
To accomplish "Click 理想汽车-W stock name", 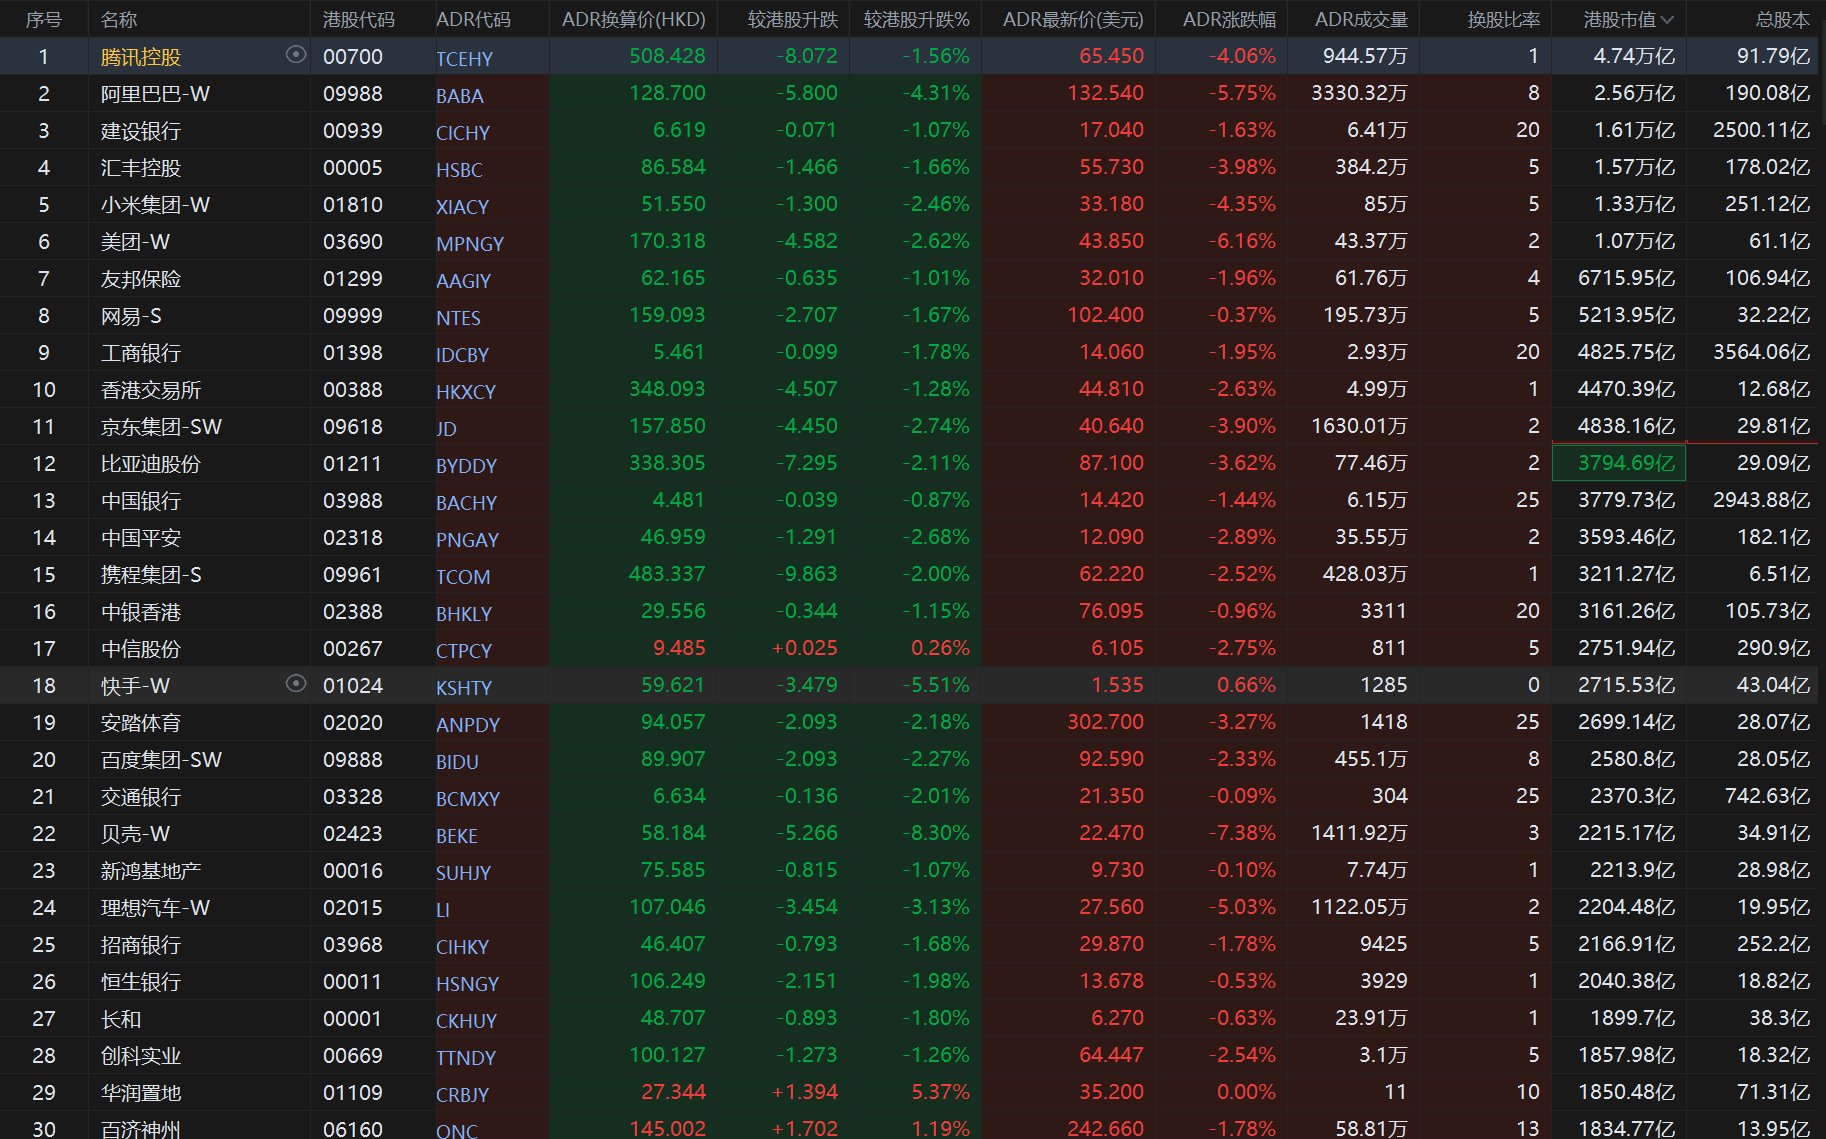I will coord(155,908).
